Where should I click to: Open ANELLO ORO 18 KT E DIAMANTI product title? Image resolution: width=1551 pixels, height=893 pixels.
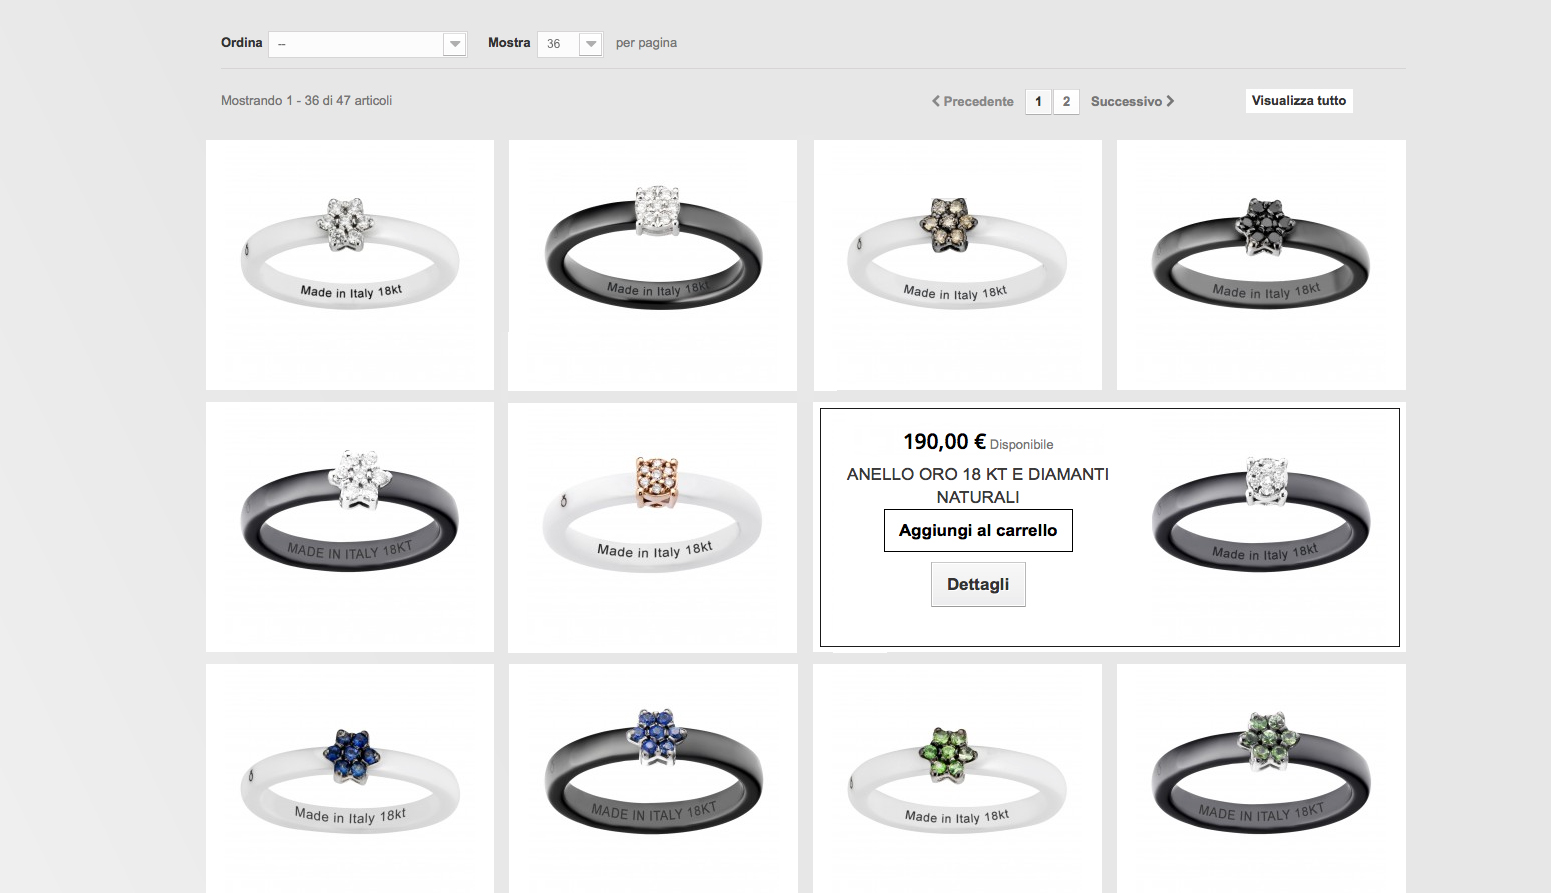point(978,485)
